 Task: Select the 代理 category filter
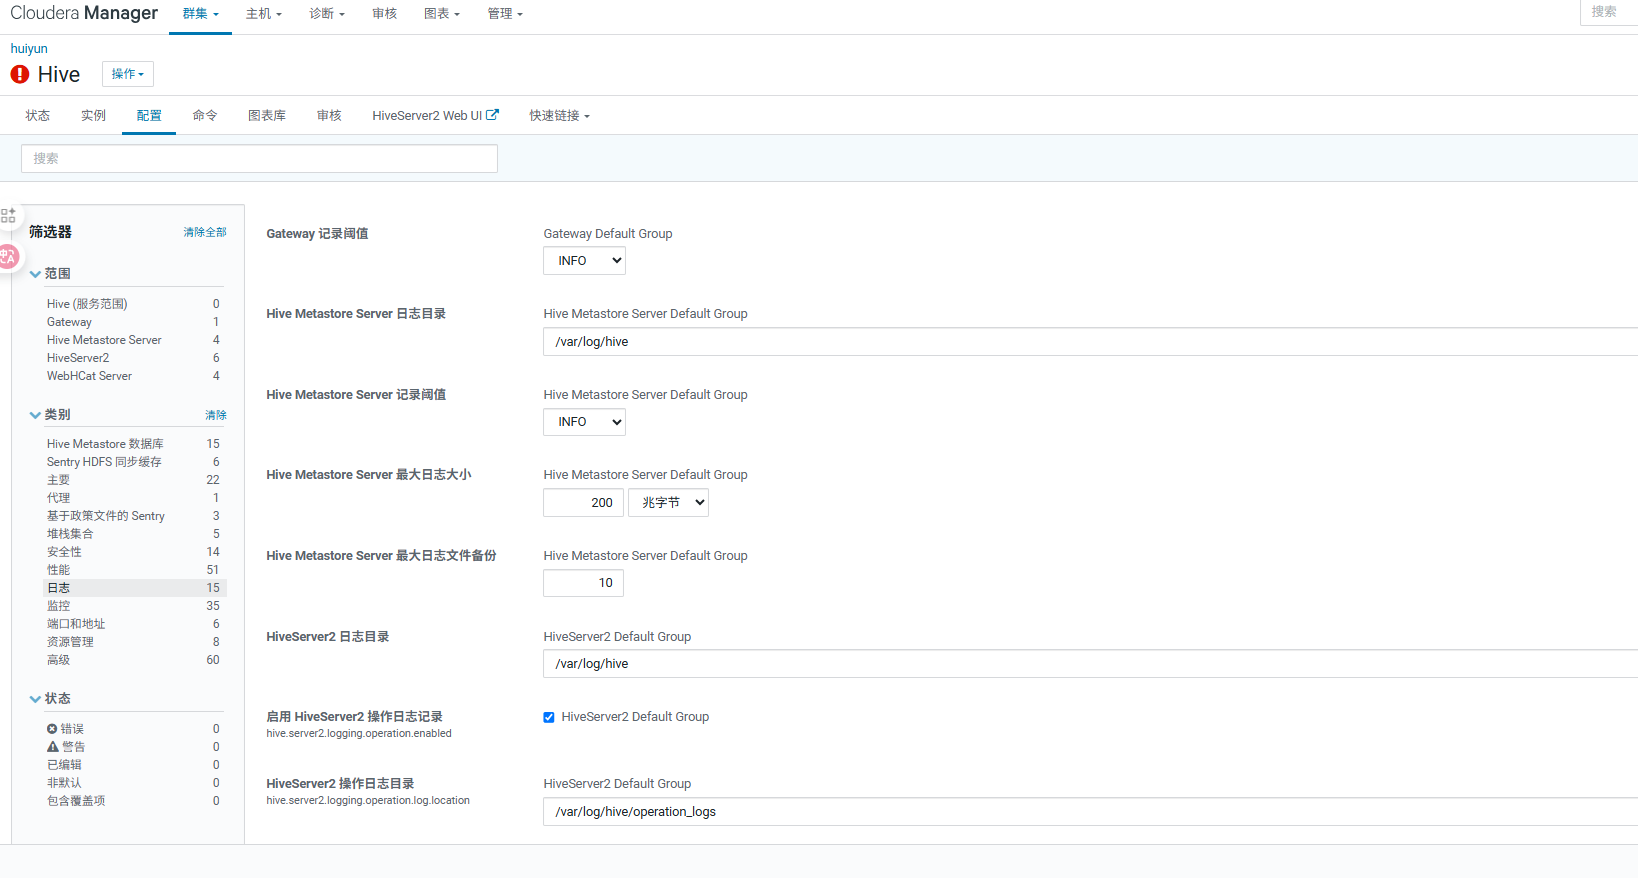pyautogui.click(x=58, y=498)
